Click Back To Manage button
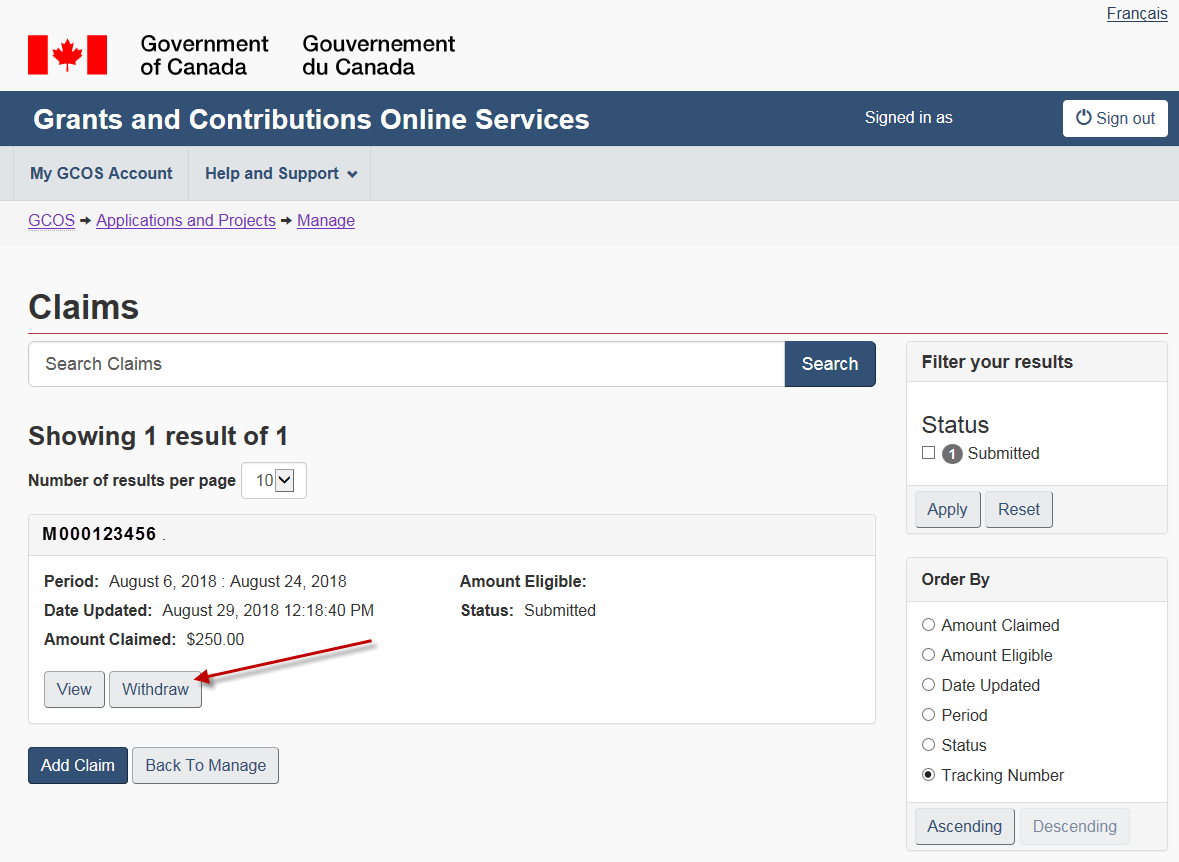Viewport: 1179px width, 862px height. pyautogui.click(x=205, y=765)
